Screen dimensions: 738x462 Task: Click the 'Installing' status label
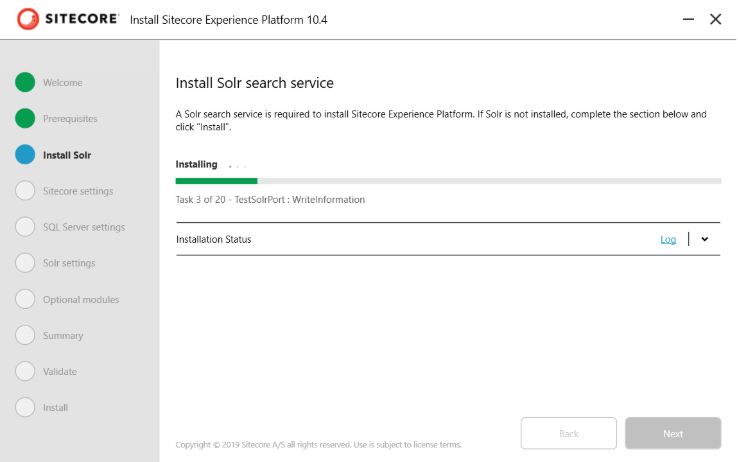(196, 164)
